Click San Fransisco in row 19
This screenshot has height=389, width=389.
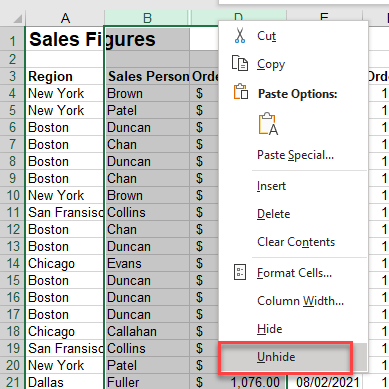pyautogui.click(x=66, y=349)
